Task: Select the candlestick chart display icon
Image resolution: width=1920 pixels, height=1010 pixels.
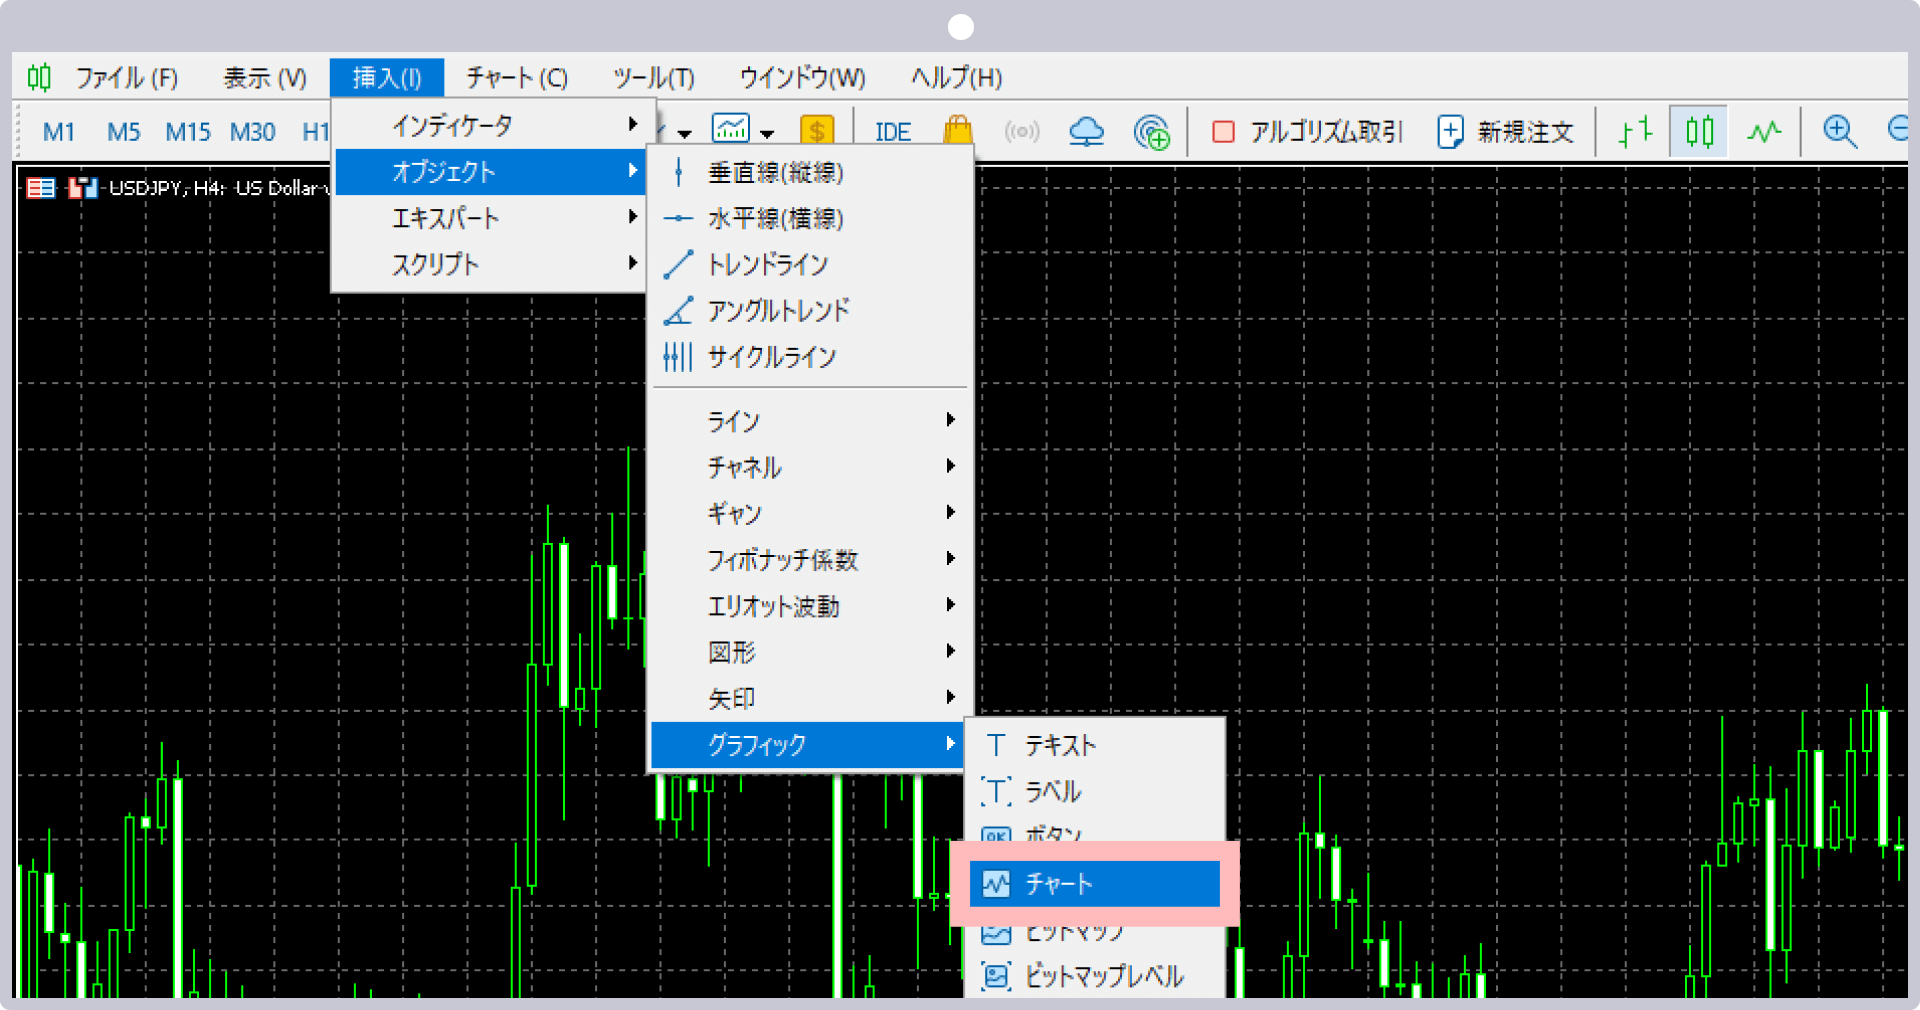Action: (x=1698, y=130)
